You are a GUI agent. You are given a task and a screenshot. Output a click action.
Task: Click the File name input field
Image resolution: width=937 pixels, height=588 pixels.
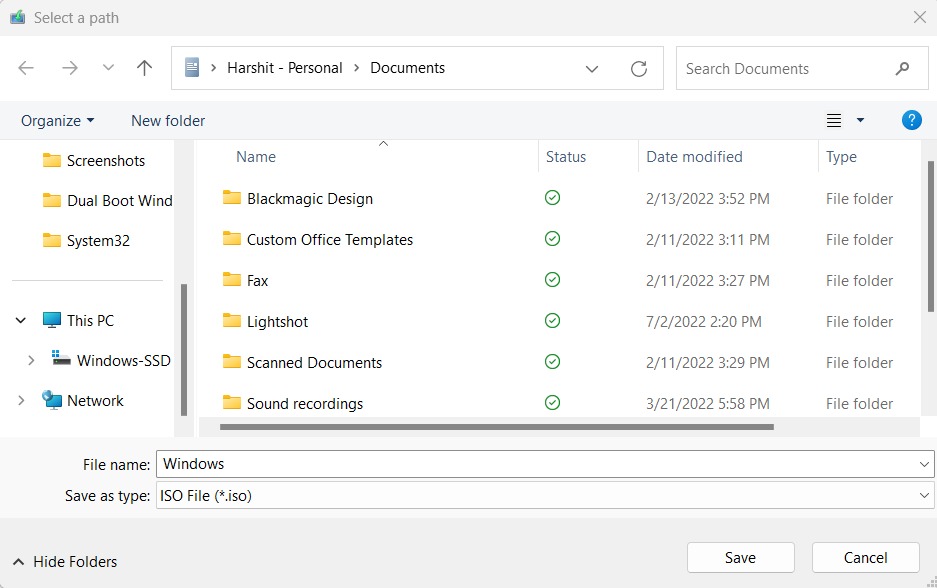tap(535, 464)
